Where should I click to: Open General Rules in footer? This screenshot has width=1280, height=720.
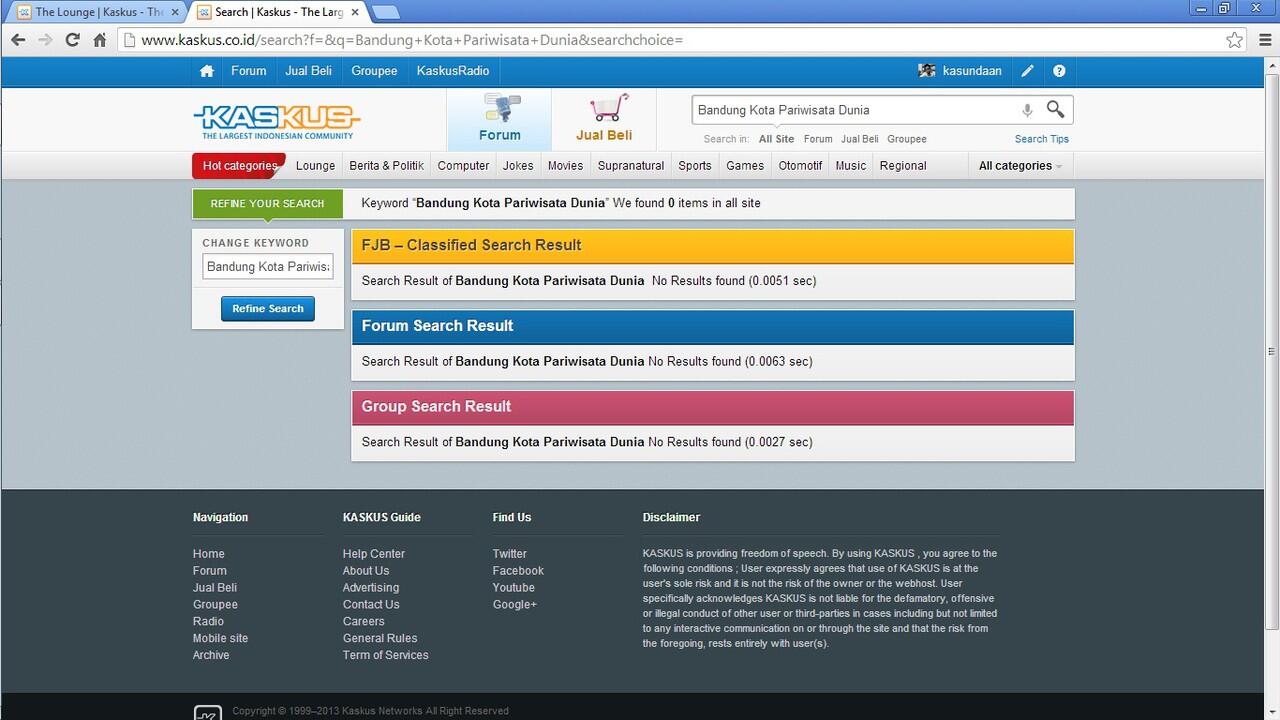pos(380,639)
